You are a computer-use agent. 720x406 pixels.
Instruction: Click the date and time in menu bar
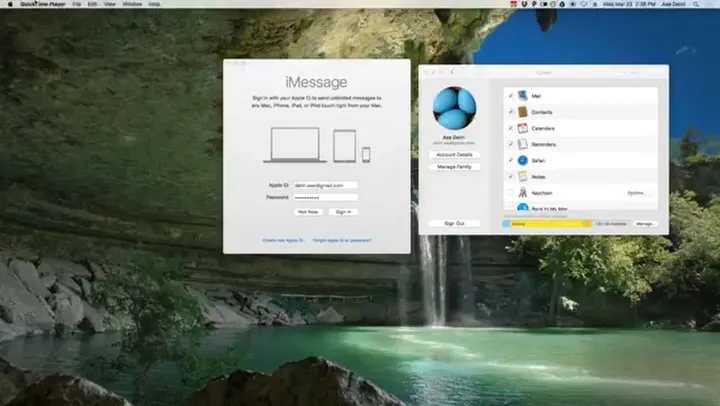point(629,4)
